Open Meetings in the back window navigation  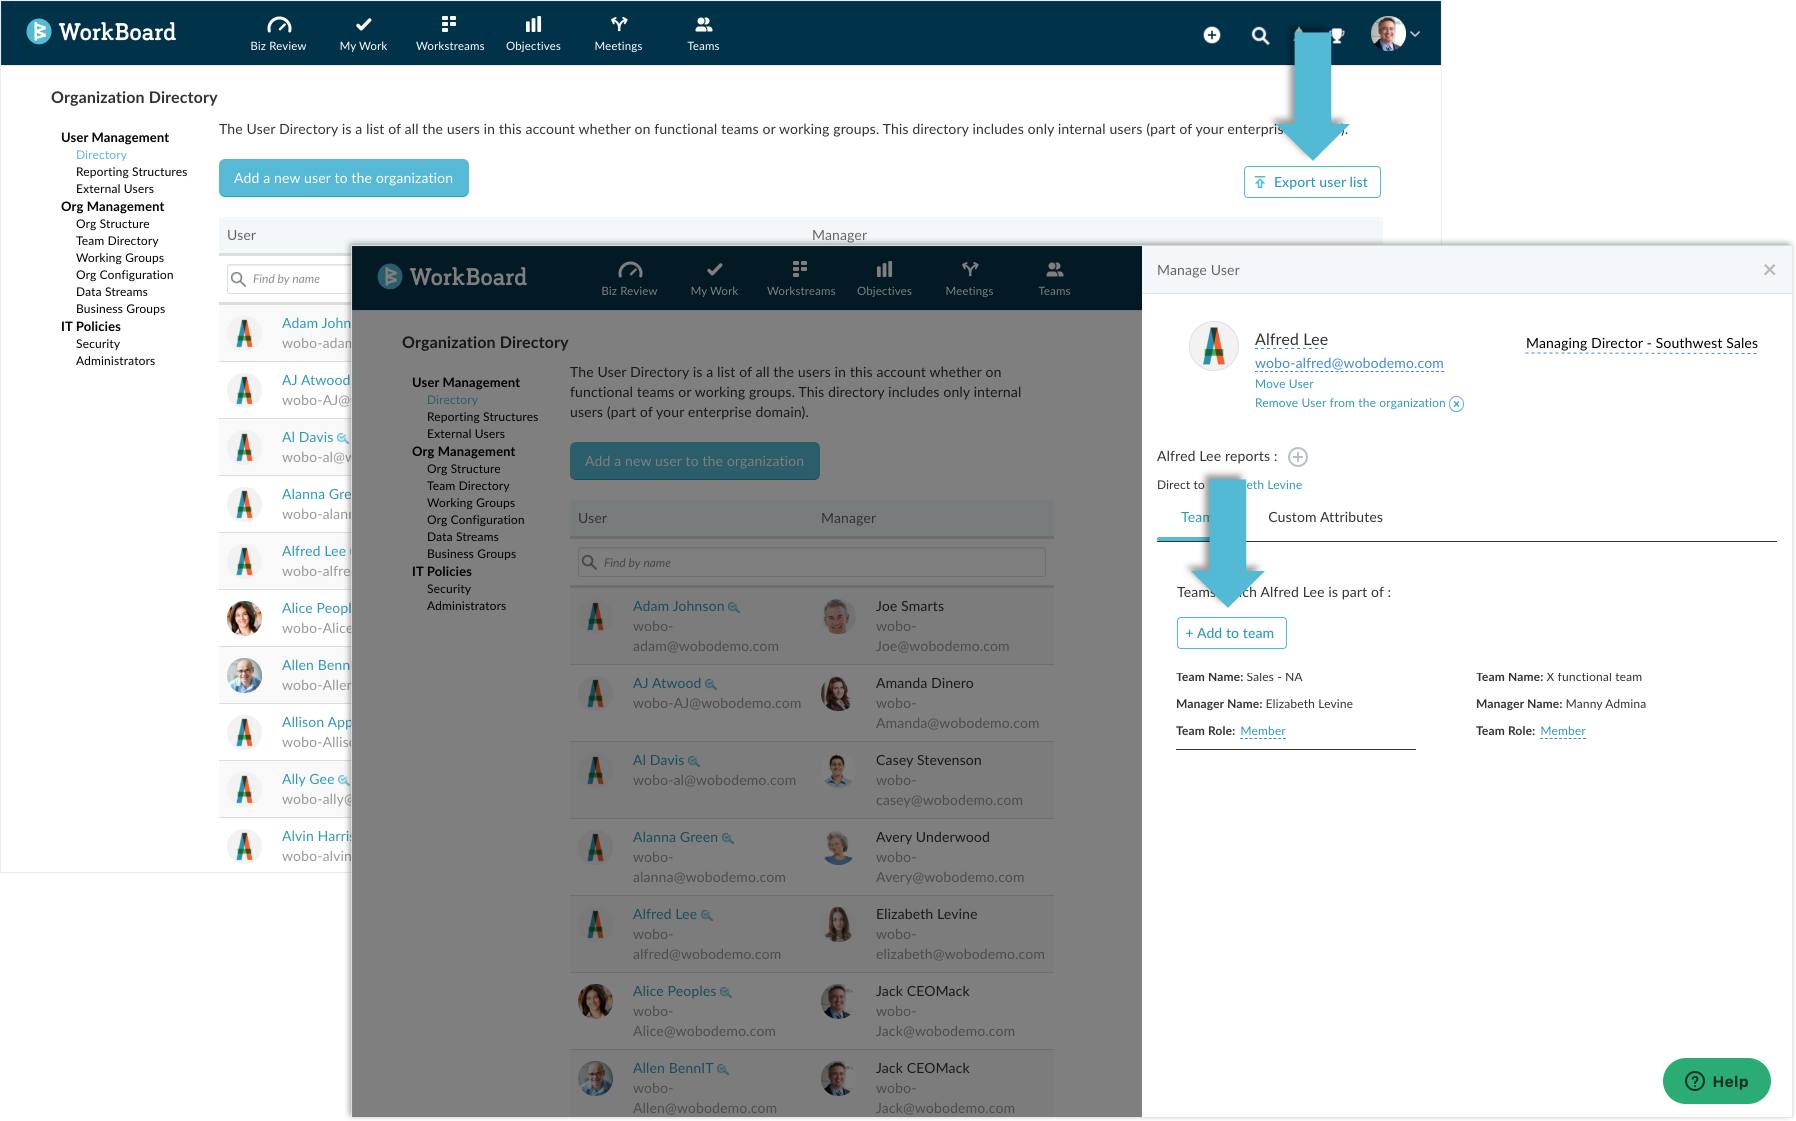coord(618,33)
